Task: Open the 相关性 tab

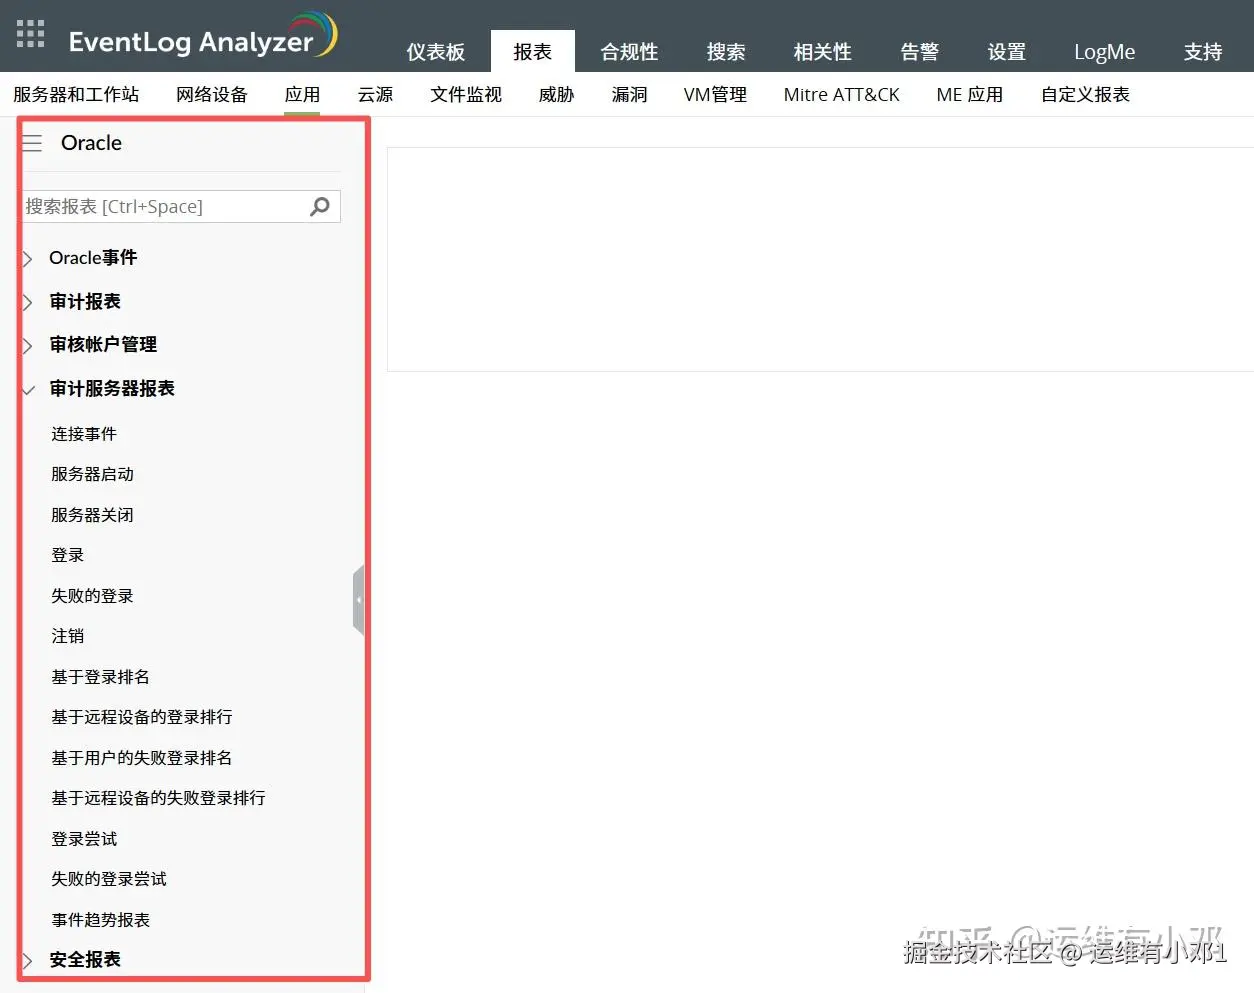Action: click(x=822, y=52)
